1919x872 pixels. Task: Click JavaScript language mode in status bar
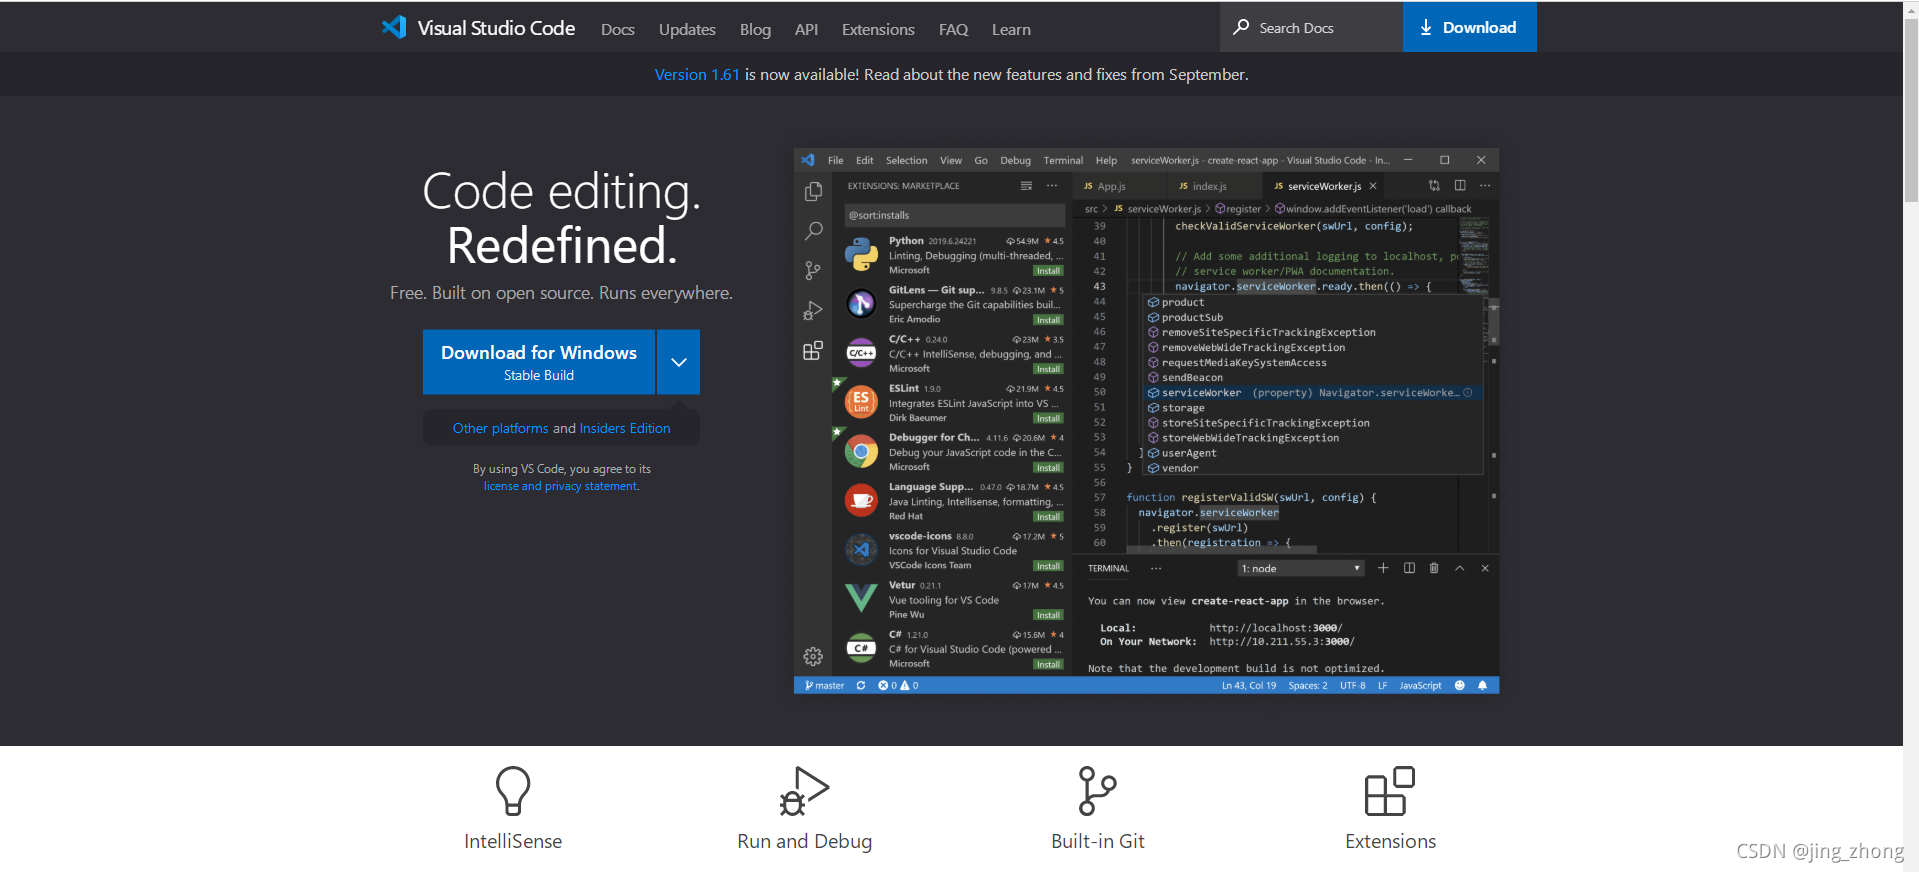[x=1420, y=685]
